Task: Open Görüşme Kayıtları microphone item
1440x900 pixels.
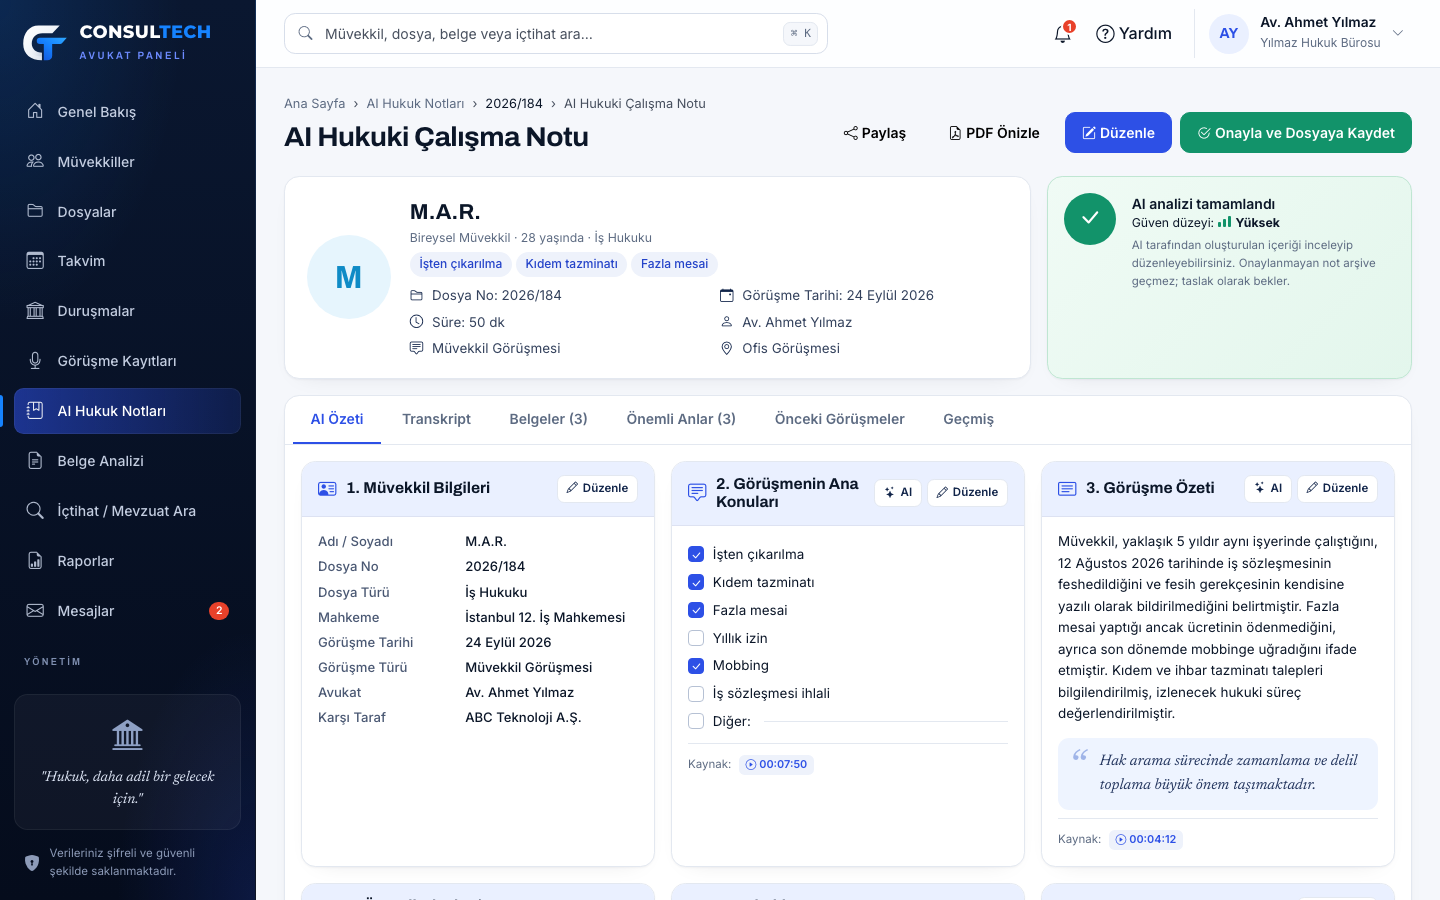Action: pyautogui.click(x=127, y=361)
